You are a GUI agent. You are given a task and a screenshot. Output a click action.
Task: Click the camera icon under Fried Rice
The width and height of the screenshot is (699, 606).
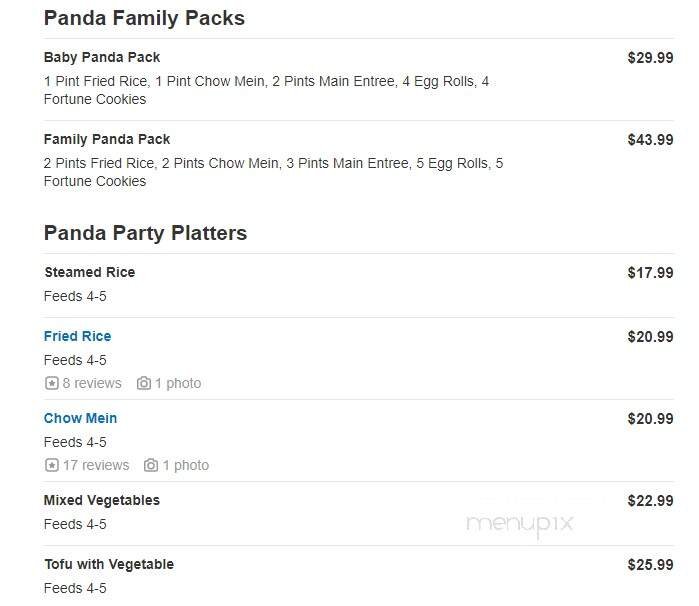144,383
